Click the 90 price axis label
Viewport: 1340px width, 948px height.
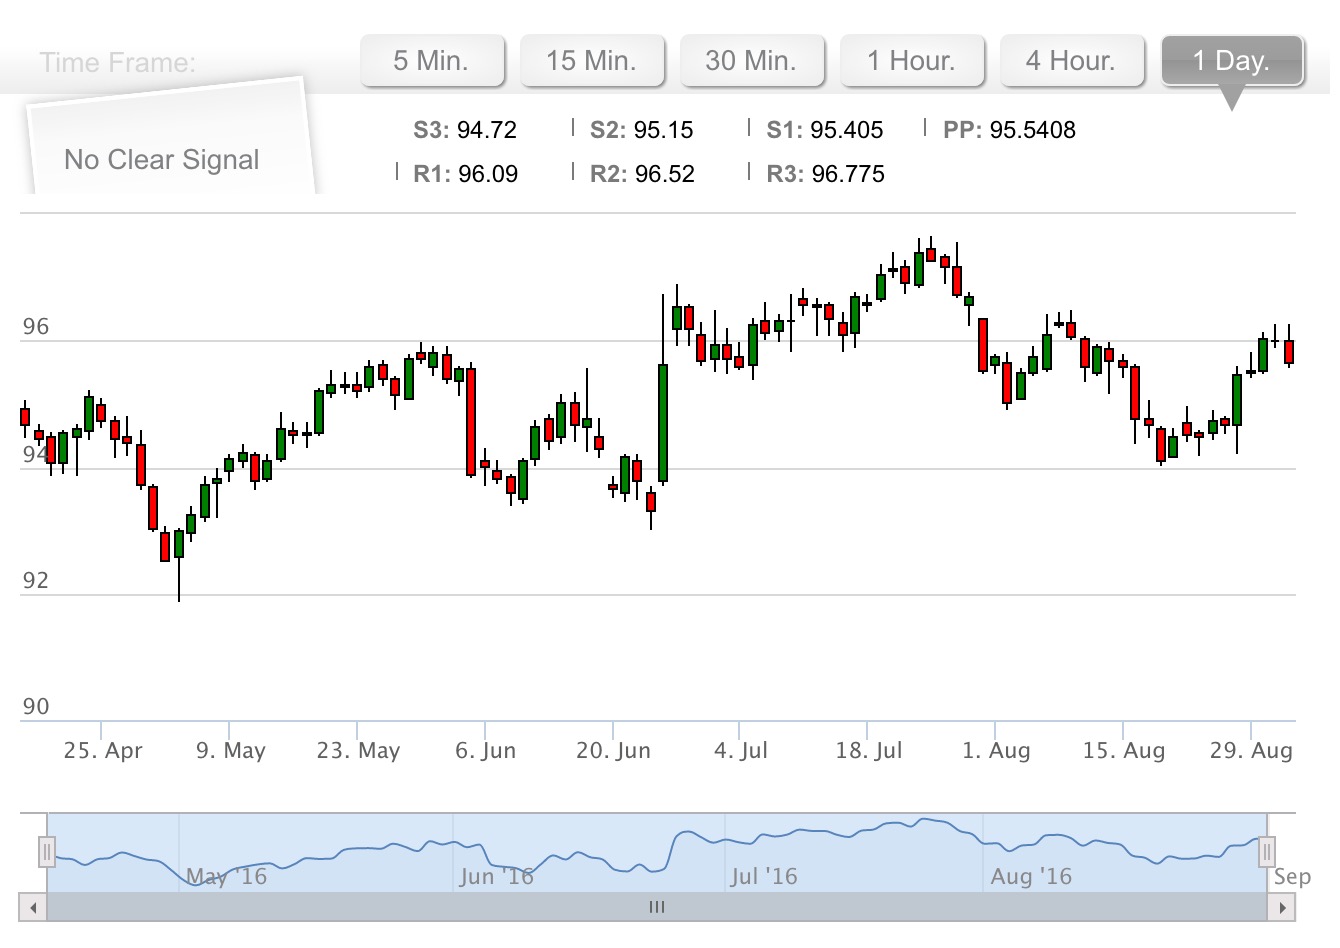point(35,707)
